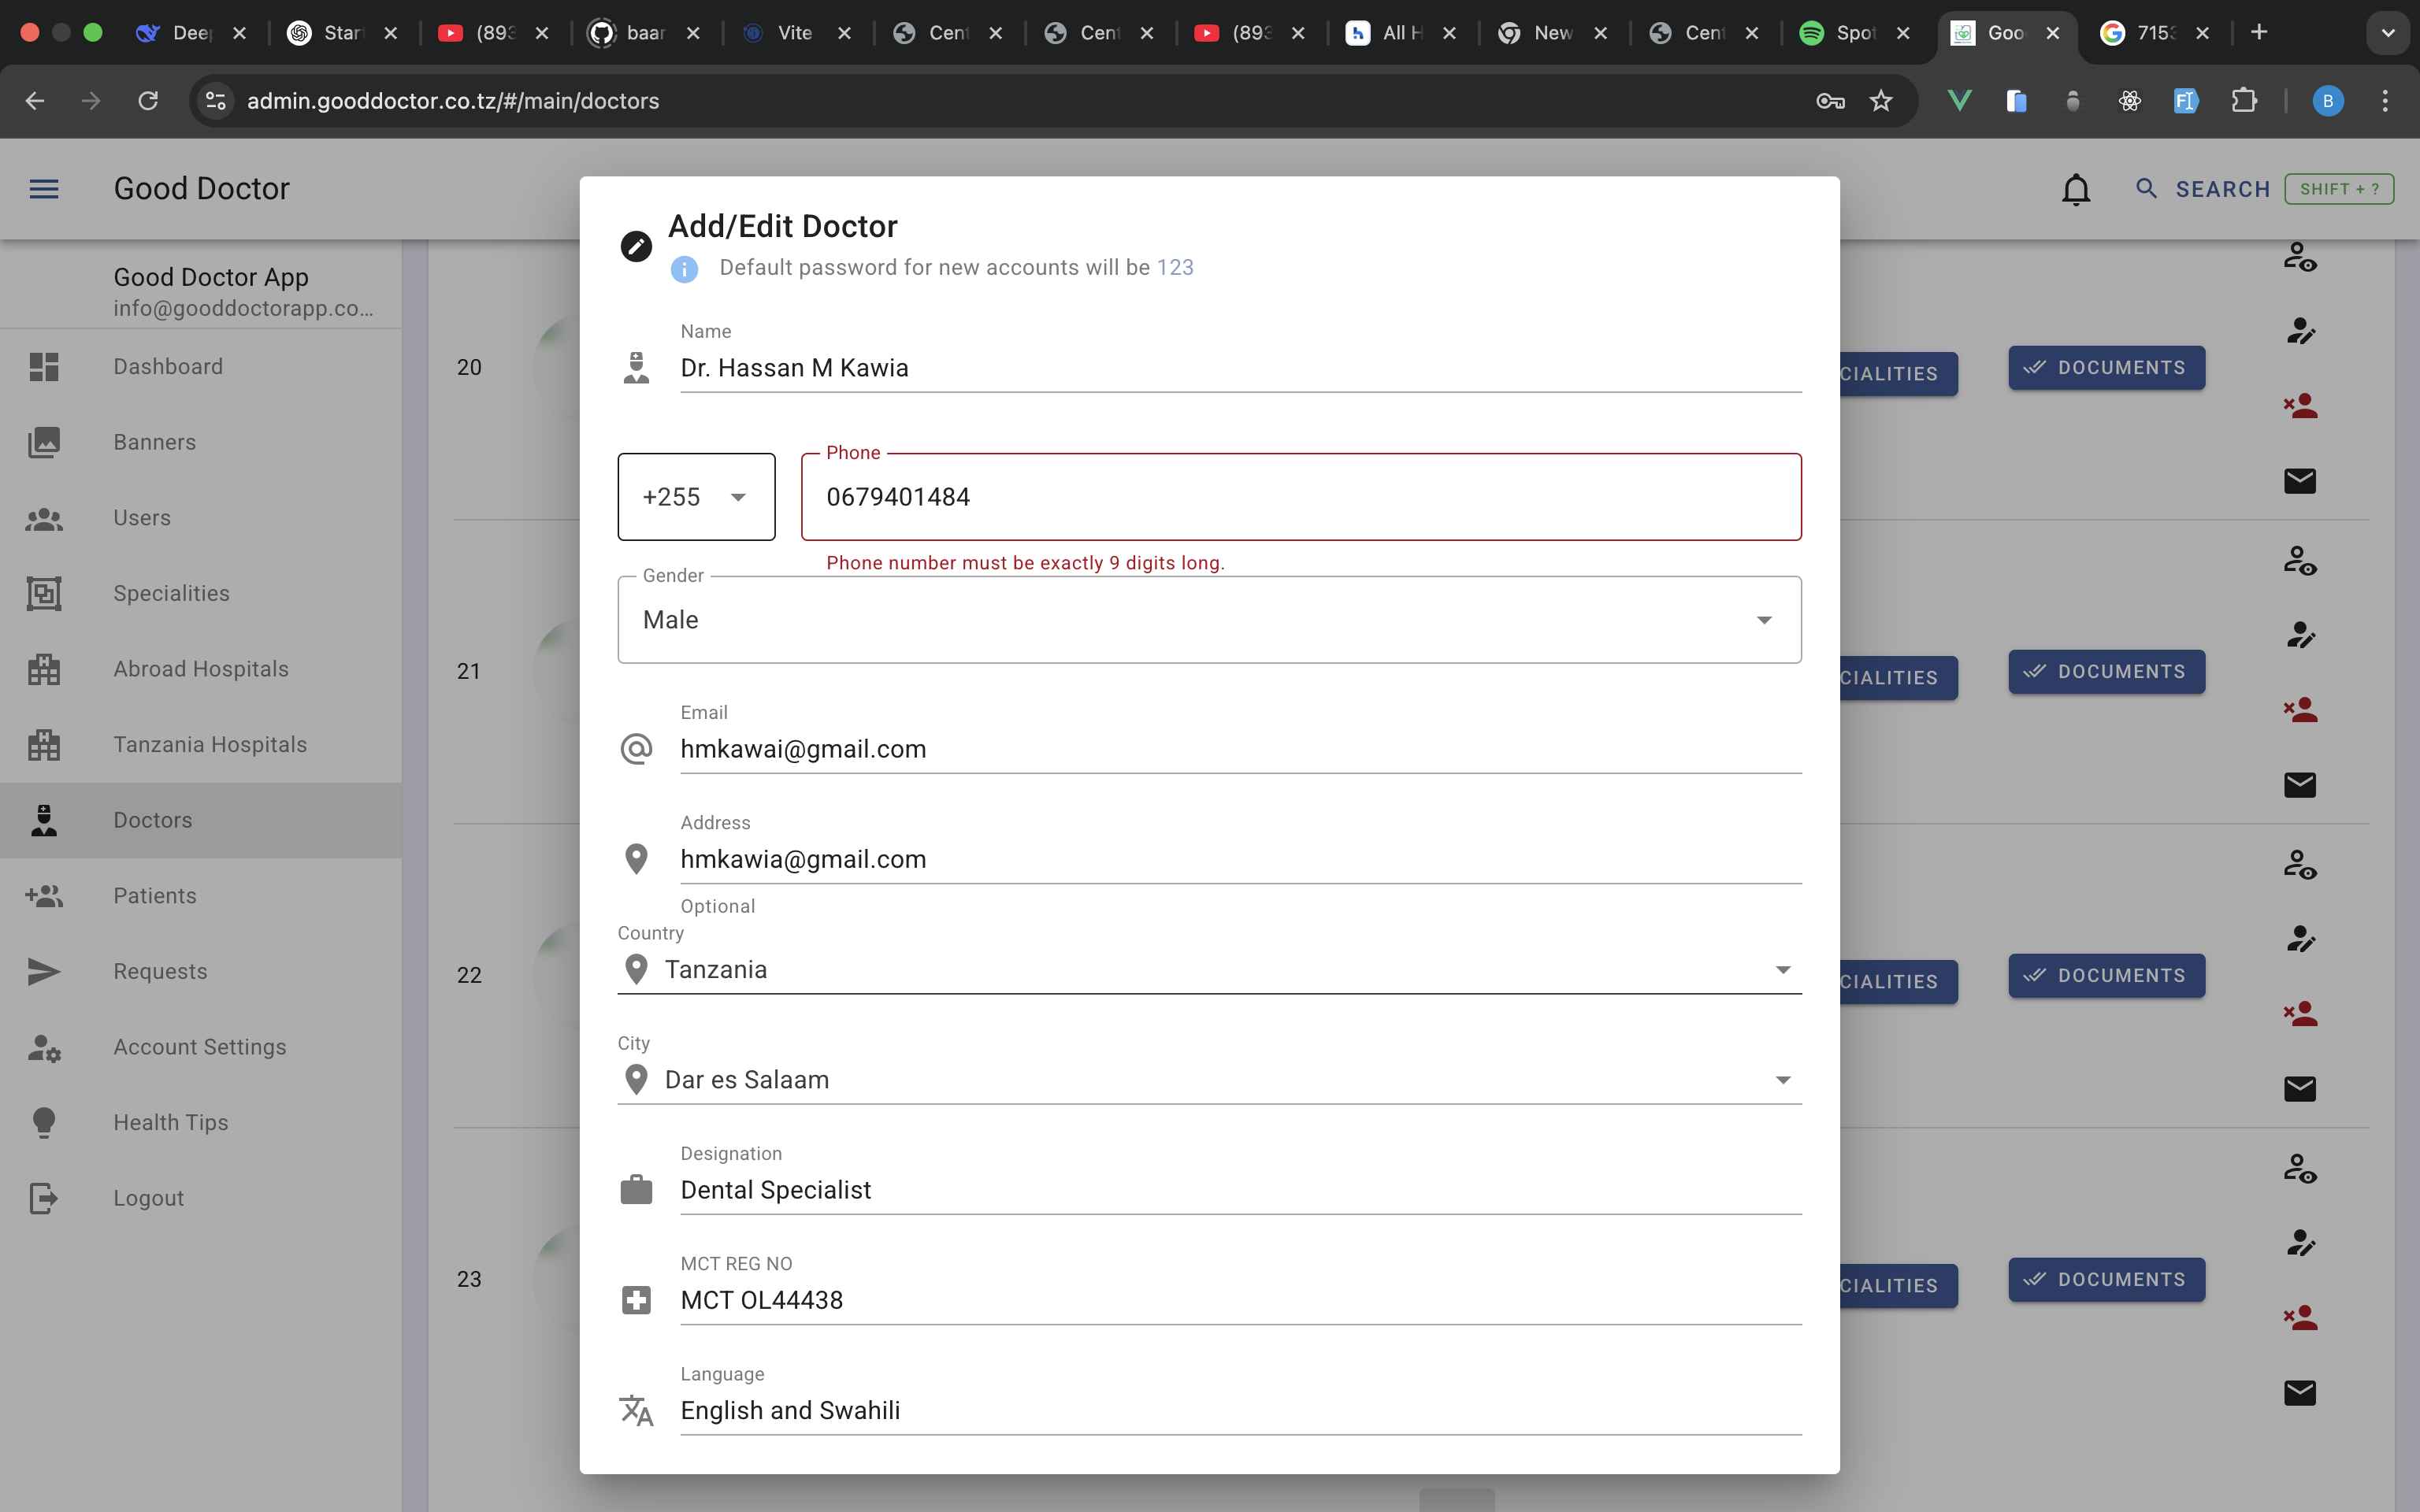Open the City dropdown showing Dar es Salaam
This screenshot has width=2420, height=1512.
click(1209, 1080)
